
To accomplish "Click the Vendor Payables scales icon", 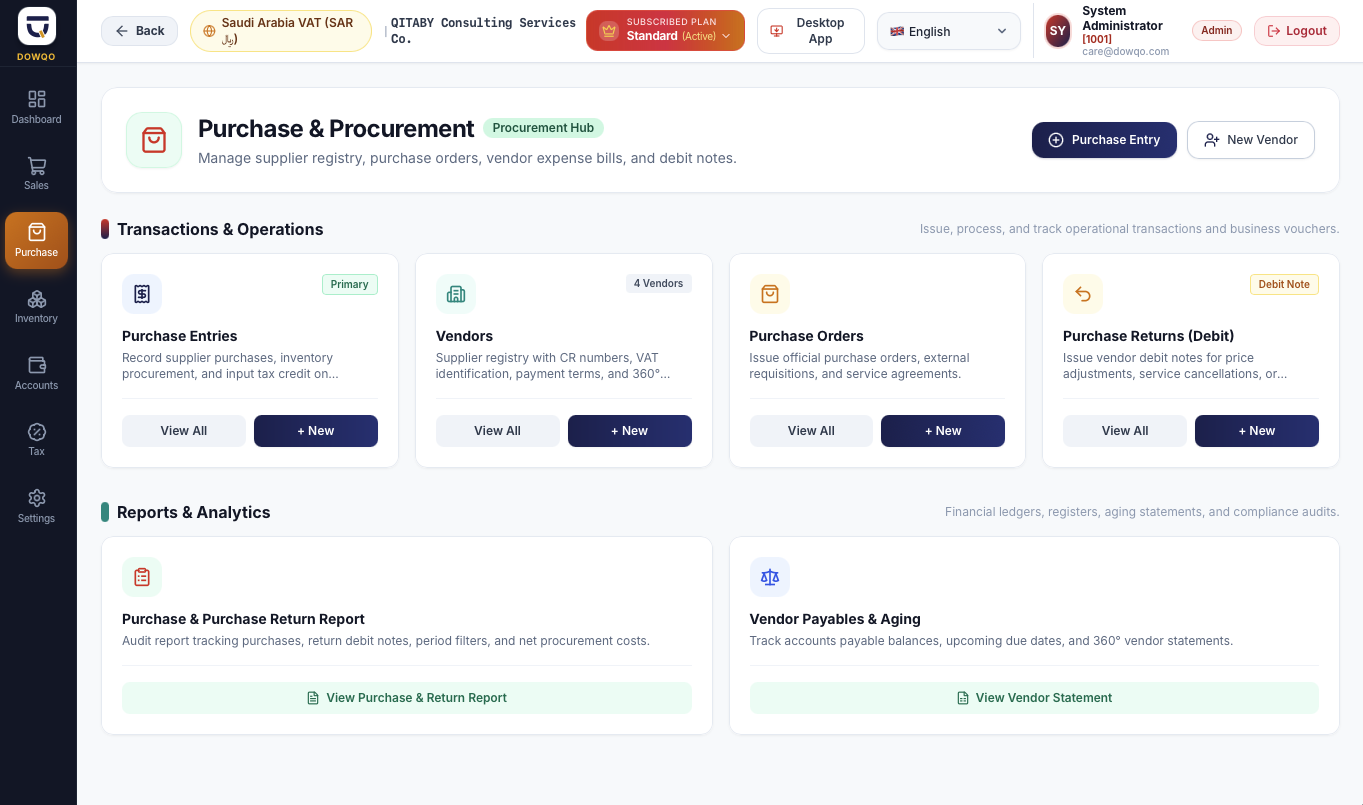I will [x=770, y=577].
